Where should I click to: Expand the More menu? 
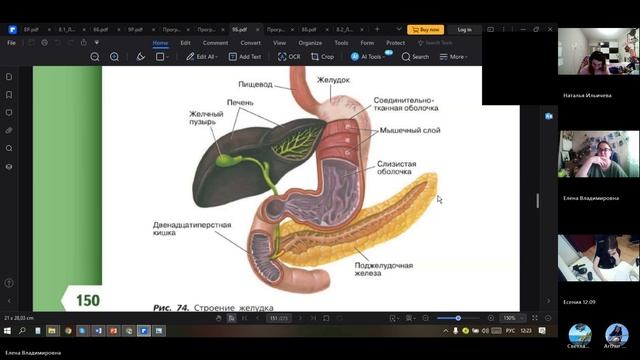coord(453,57)
